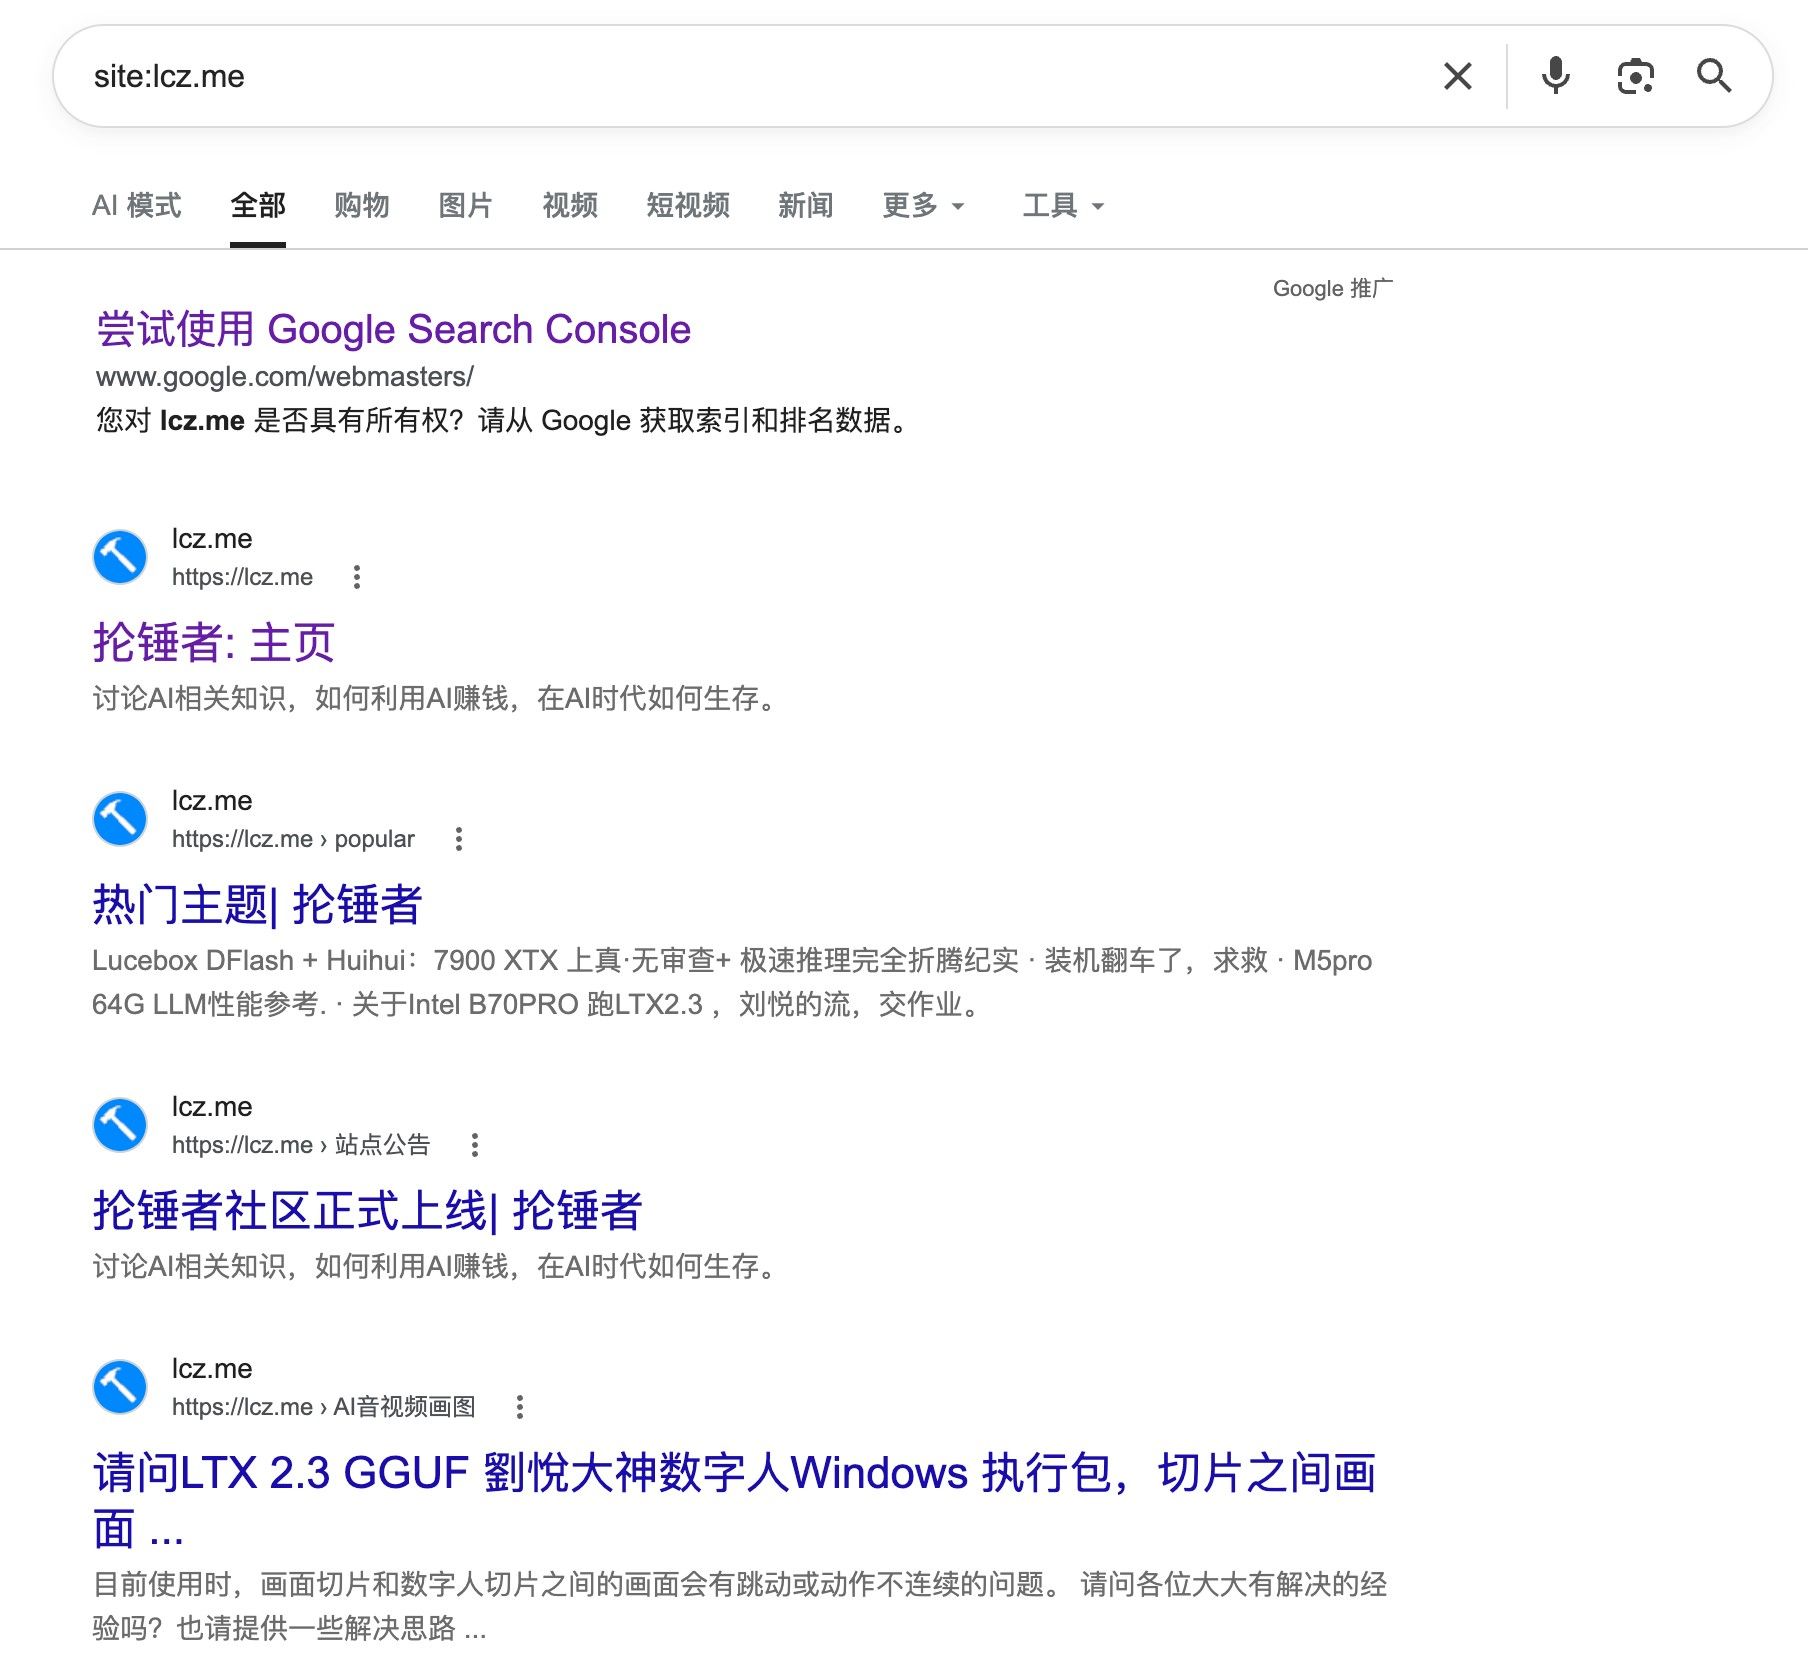The height and width of the screenshot is (1674, 1808).
Task: Open the 抡锤者社区正式上线 result
Action: point(367,1211)
